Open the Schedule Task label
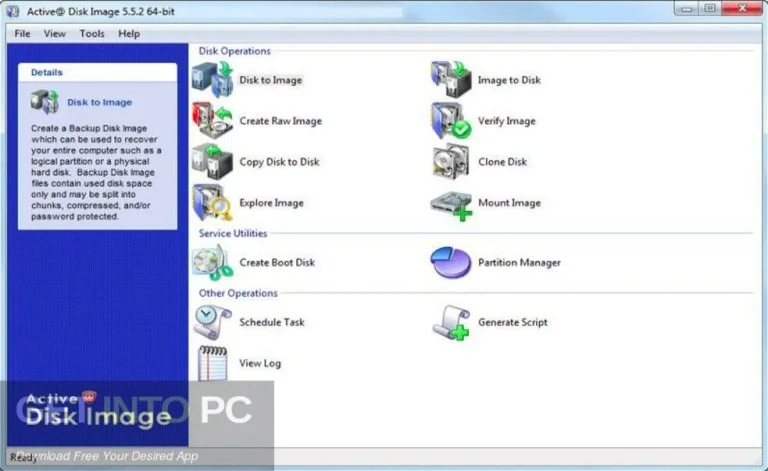This screenshot has height=471, width=768. 272,322
